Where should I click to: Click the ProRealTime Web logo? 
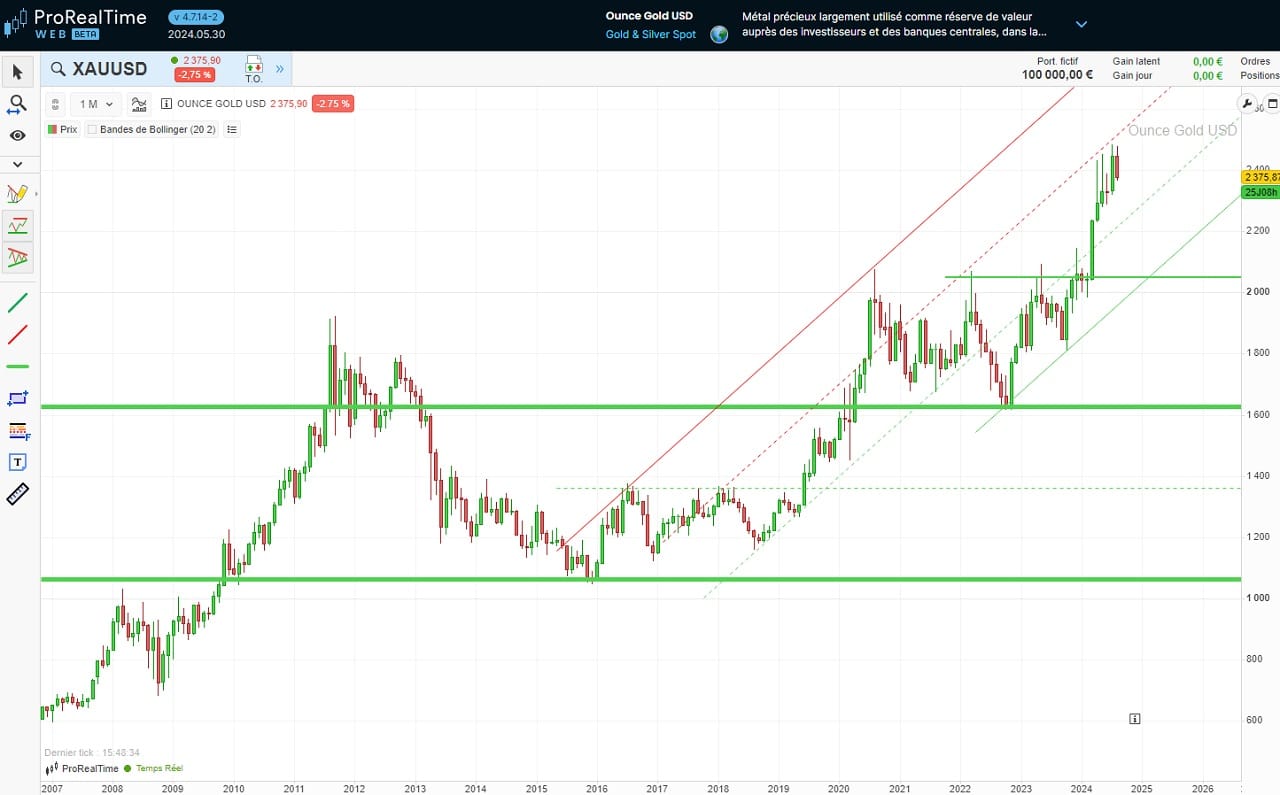[x=75, y=23]
